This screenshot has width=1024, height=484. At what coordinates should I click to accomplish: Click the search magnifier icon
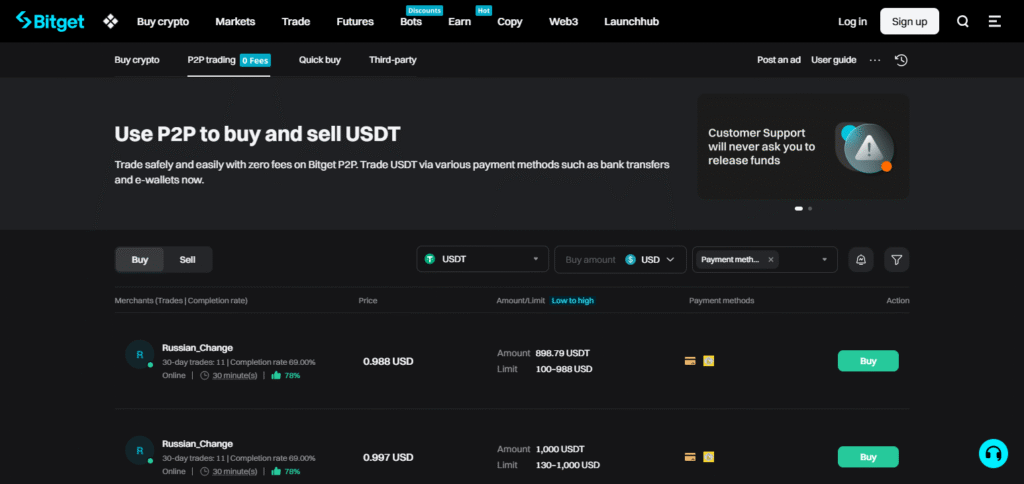[963, 22]
